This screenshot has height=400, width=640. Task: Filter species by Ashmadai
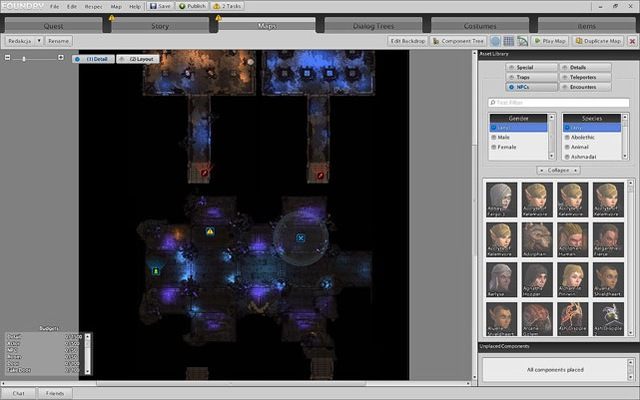(x=592, y=156)
